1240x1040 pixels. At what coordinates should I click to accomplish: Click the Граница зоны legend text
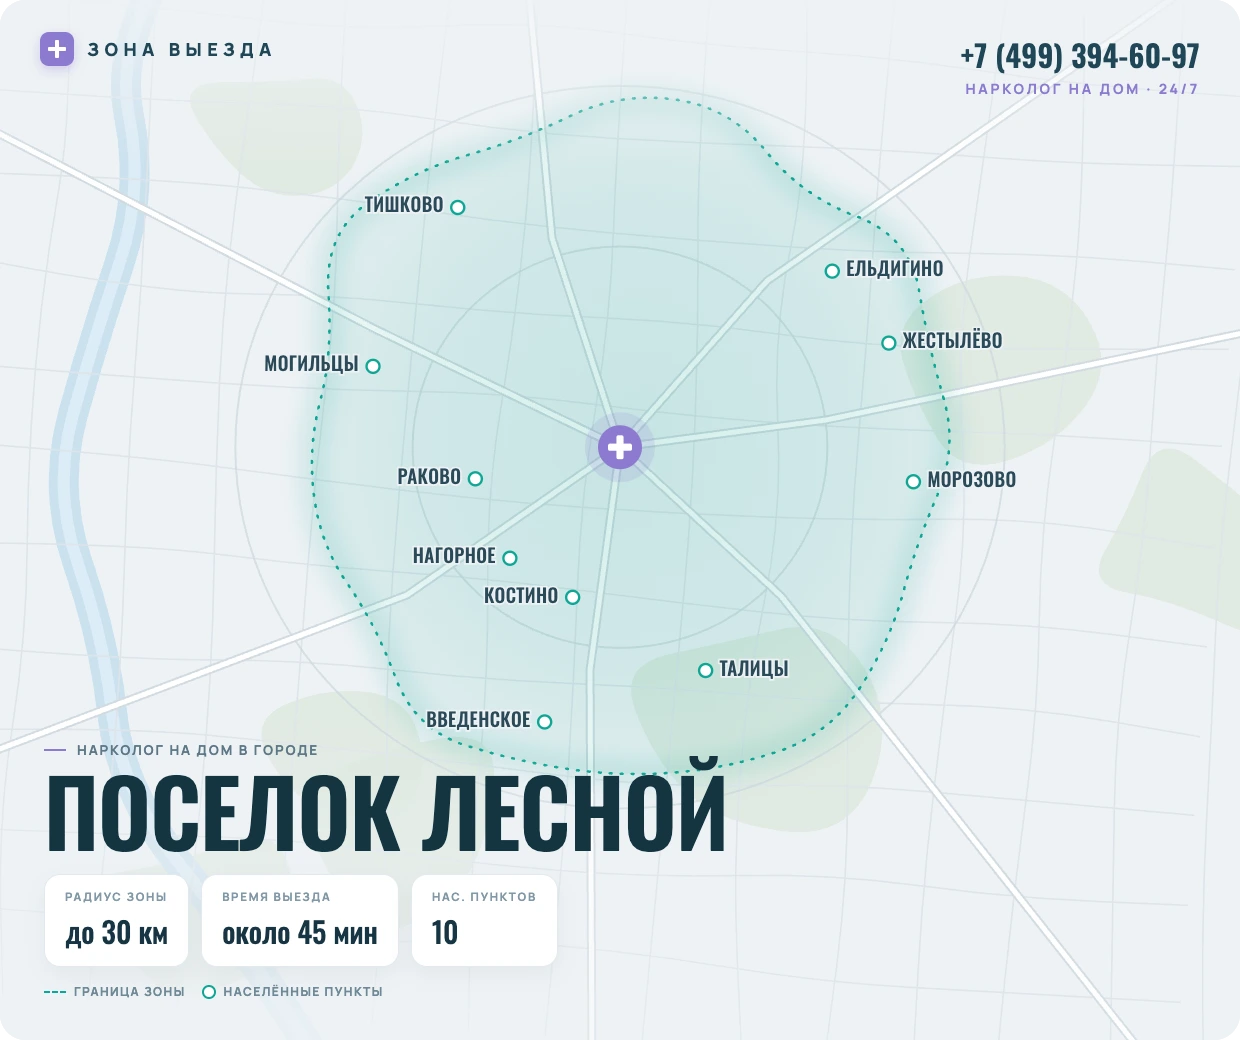pyautogui.click(x=129, y=992)
